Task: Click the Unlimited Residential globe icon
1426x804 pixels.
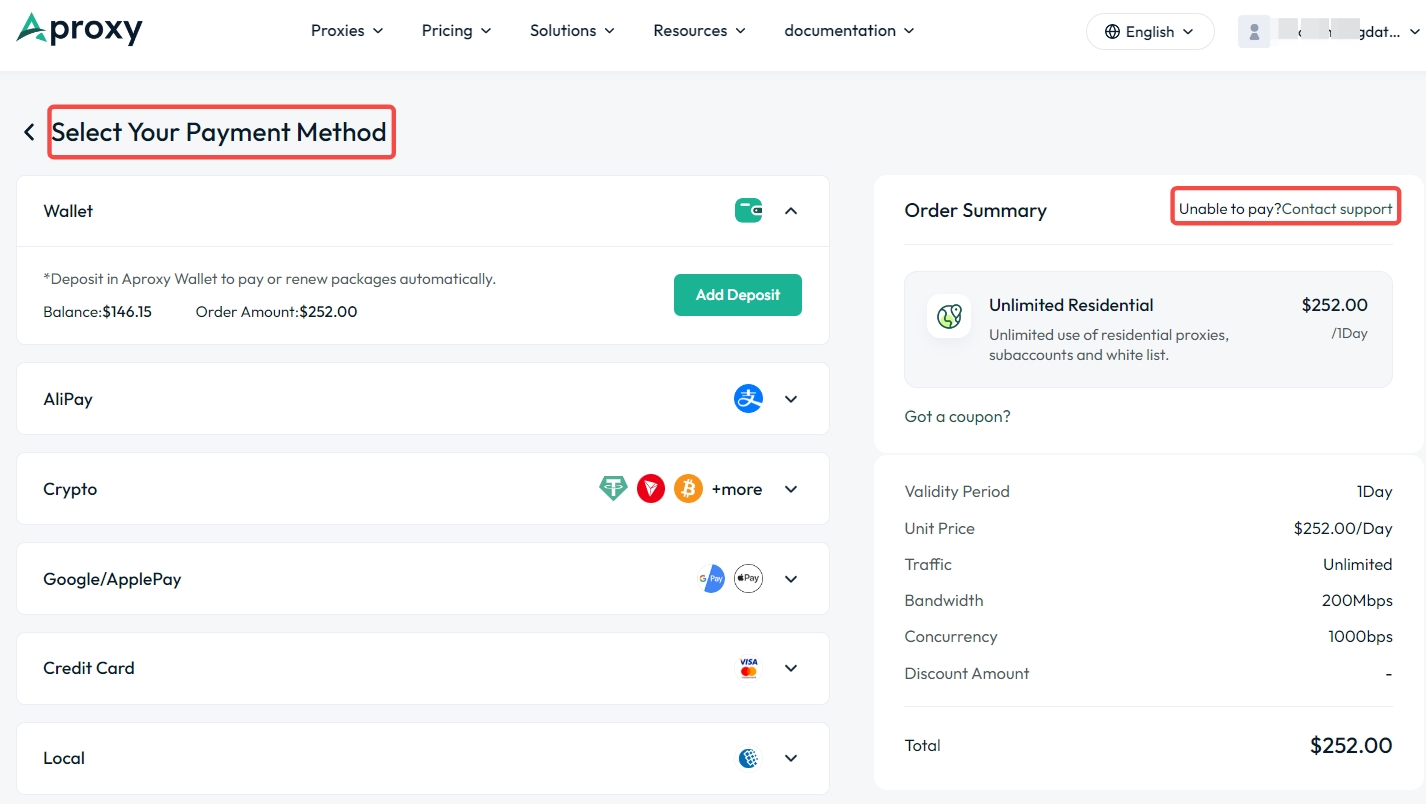Action: click(949, 317)
